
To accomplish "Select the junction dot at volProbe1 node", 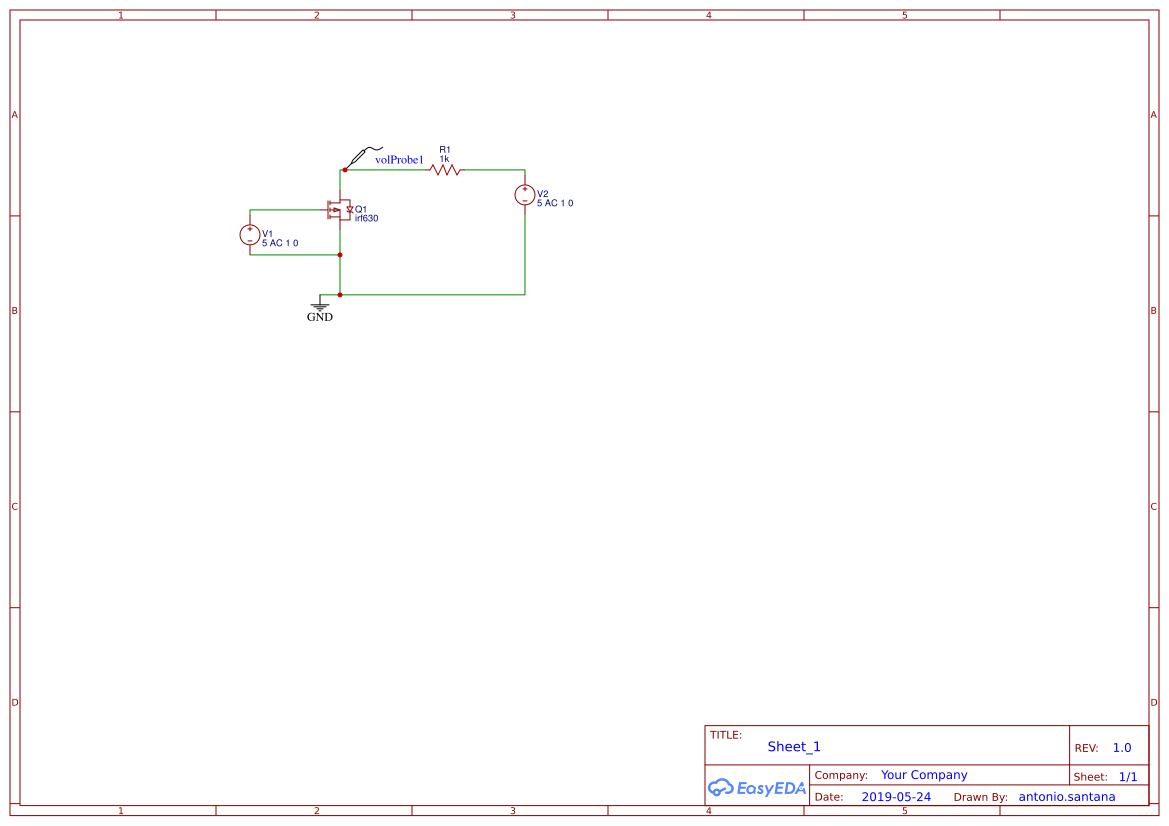I will pyautogui.click(x=344, y=169).
